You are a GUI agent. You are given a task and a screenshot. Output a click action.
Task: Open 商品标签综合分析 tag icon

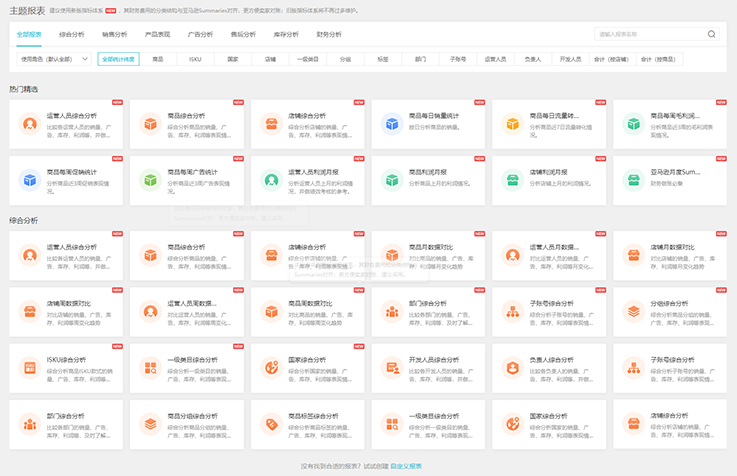271,423
